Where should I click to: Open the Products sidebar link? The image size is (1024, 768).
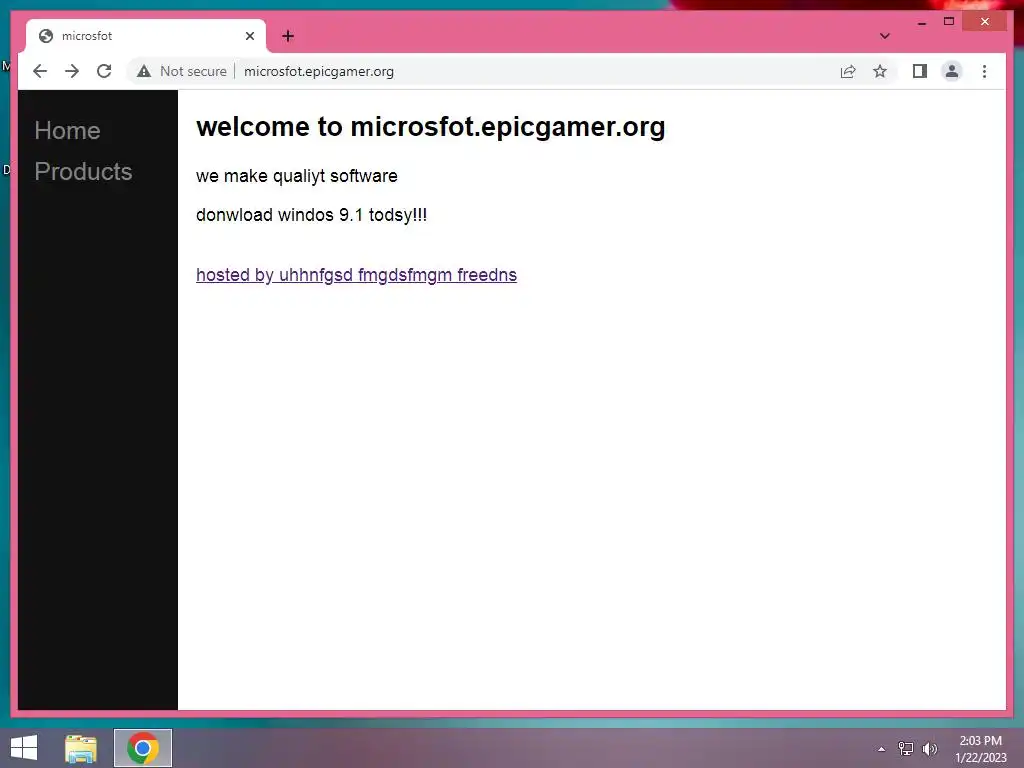click(x=84, y=172)
